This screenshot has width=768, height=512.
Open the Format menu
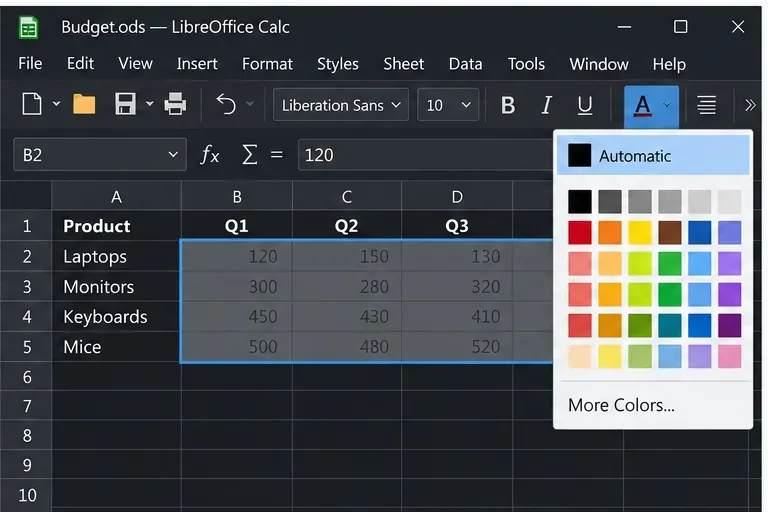point(267,64)
